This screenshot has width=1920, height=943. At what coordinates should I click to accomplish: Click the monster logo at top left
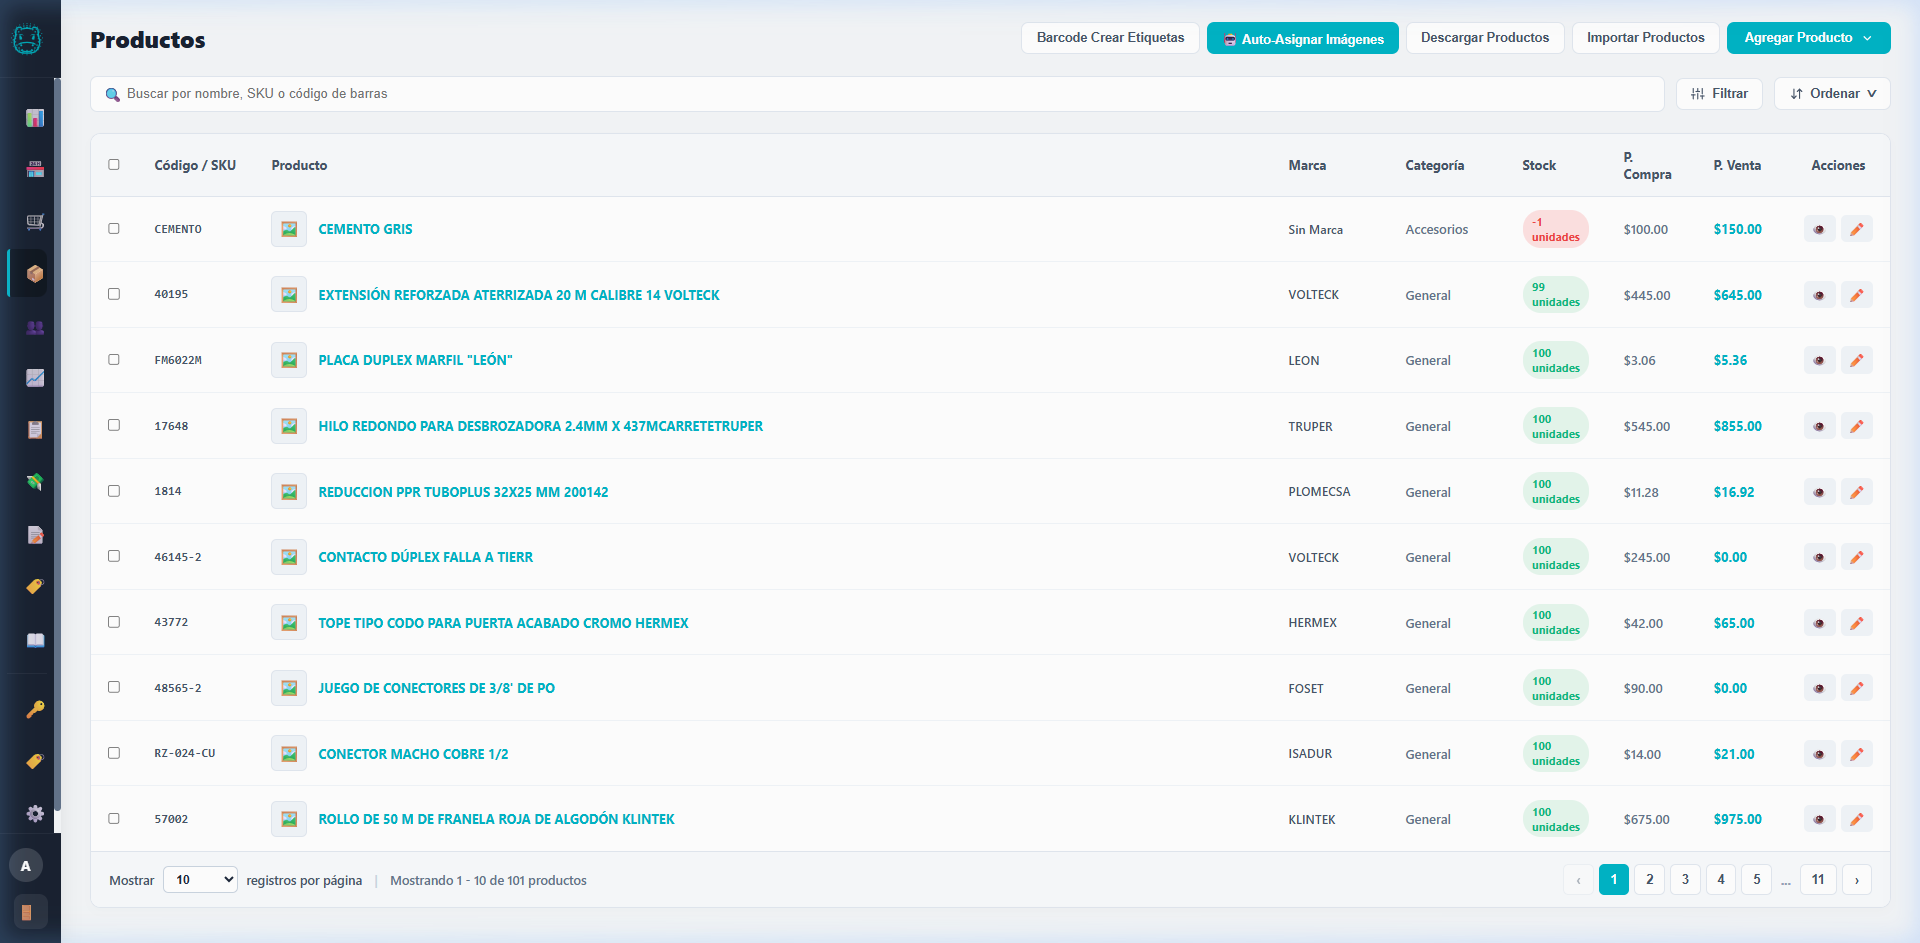(x=27, y=40)
